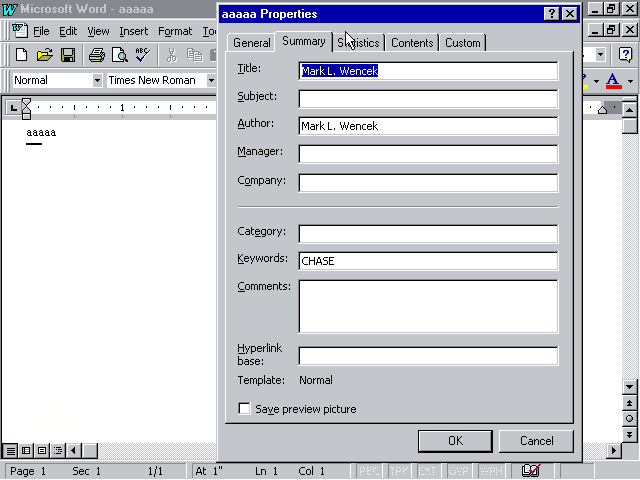The height and width of the screenshot is (480, 640).
Task: Click the dialog's question mark help button
Action: pos(551,14)
